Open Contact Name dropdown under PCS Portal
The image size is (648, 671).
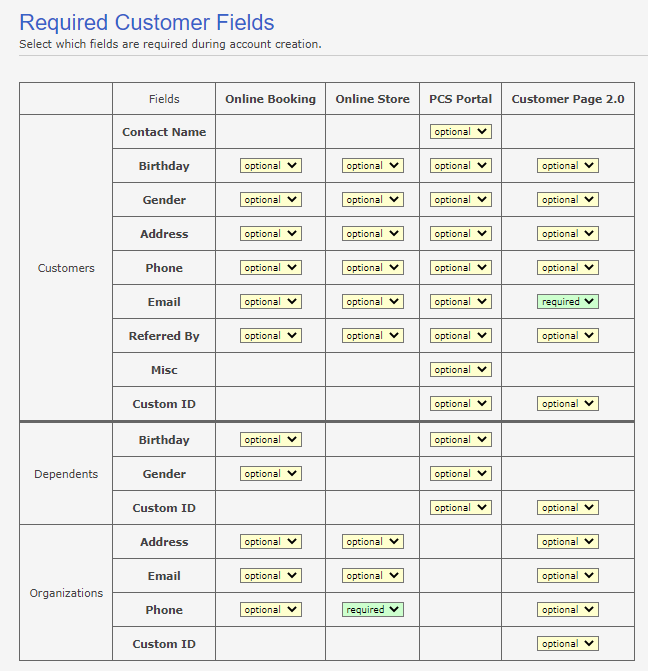461,131
